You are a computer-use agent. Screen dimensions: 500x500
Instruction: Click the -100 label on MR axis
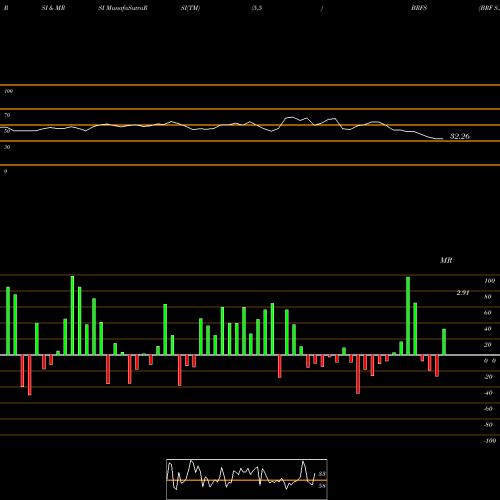point(490,441)
